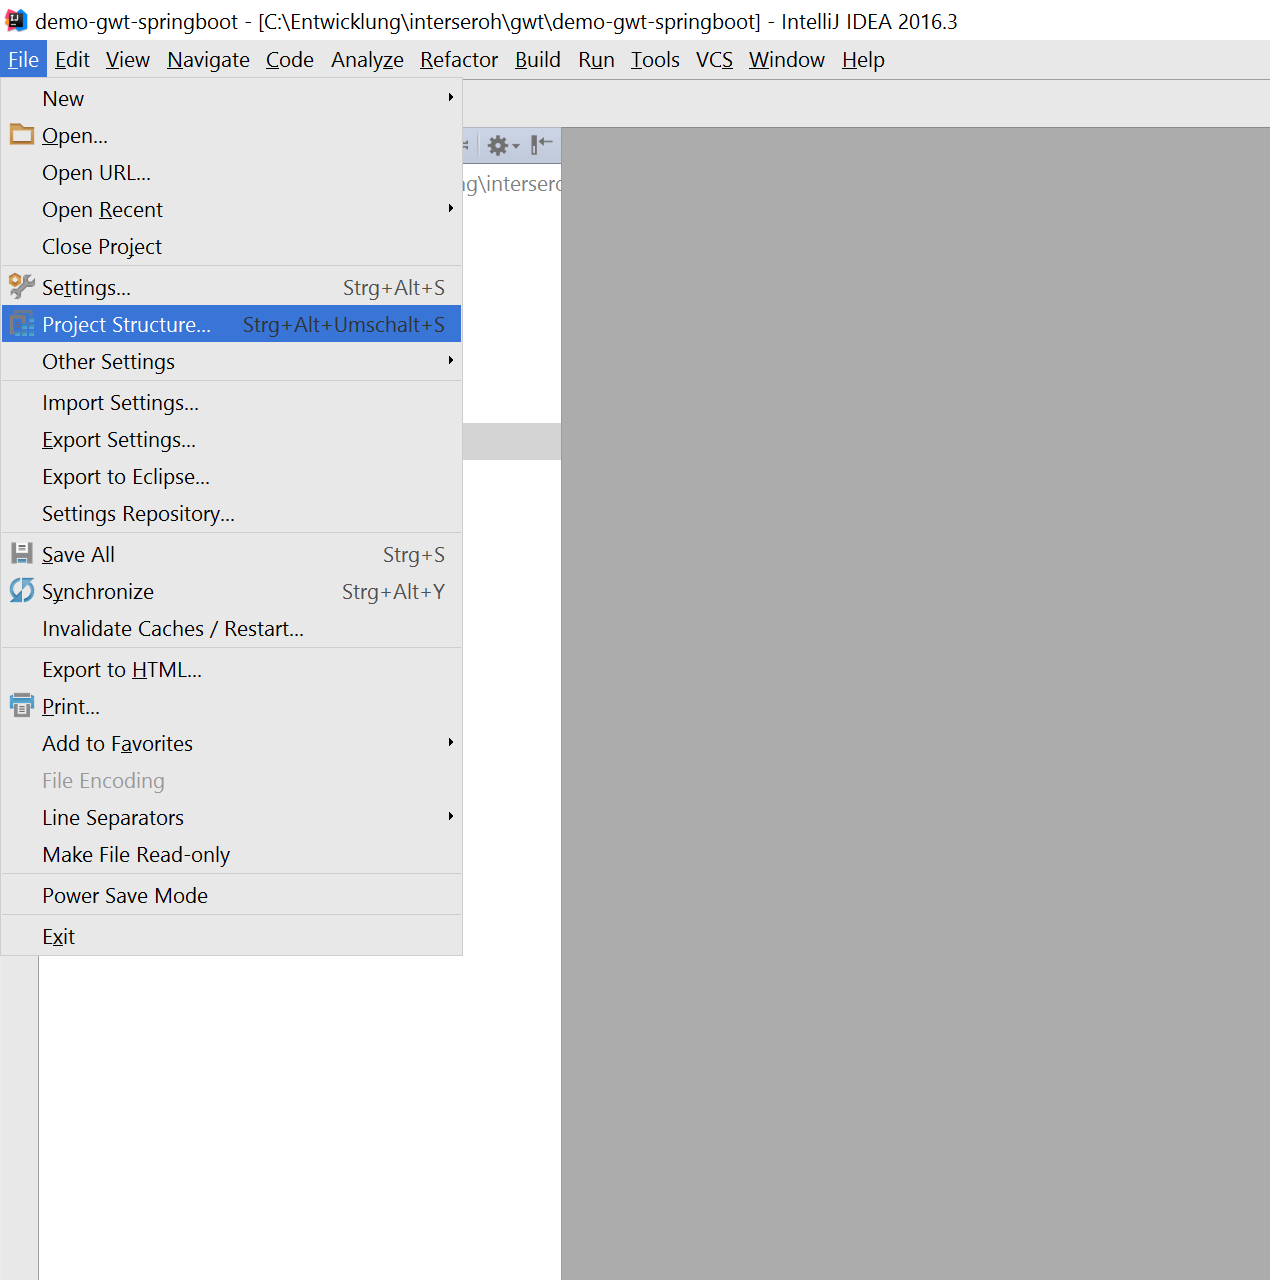Expand the Line Separators submenu arrow
1270x1280 pixels.
[x=451, y=817]
